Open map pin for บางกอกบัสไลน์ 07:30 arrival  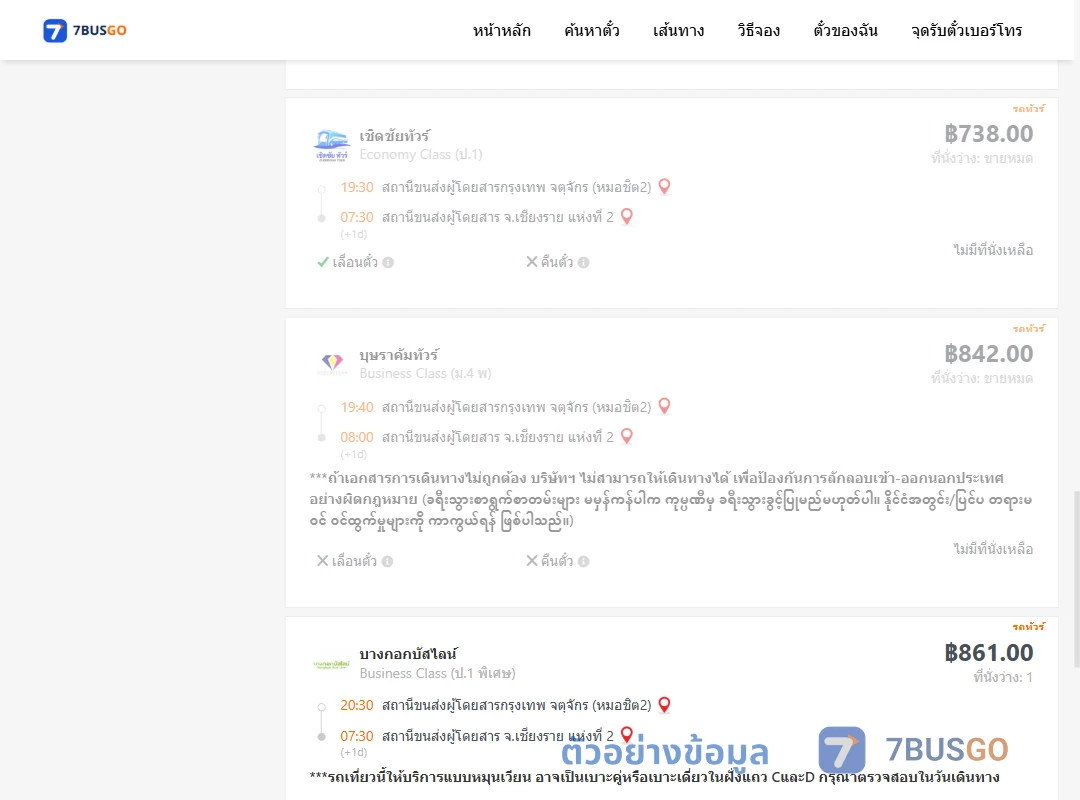[627, 735]
